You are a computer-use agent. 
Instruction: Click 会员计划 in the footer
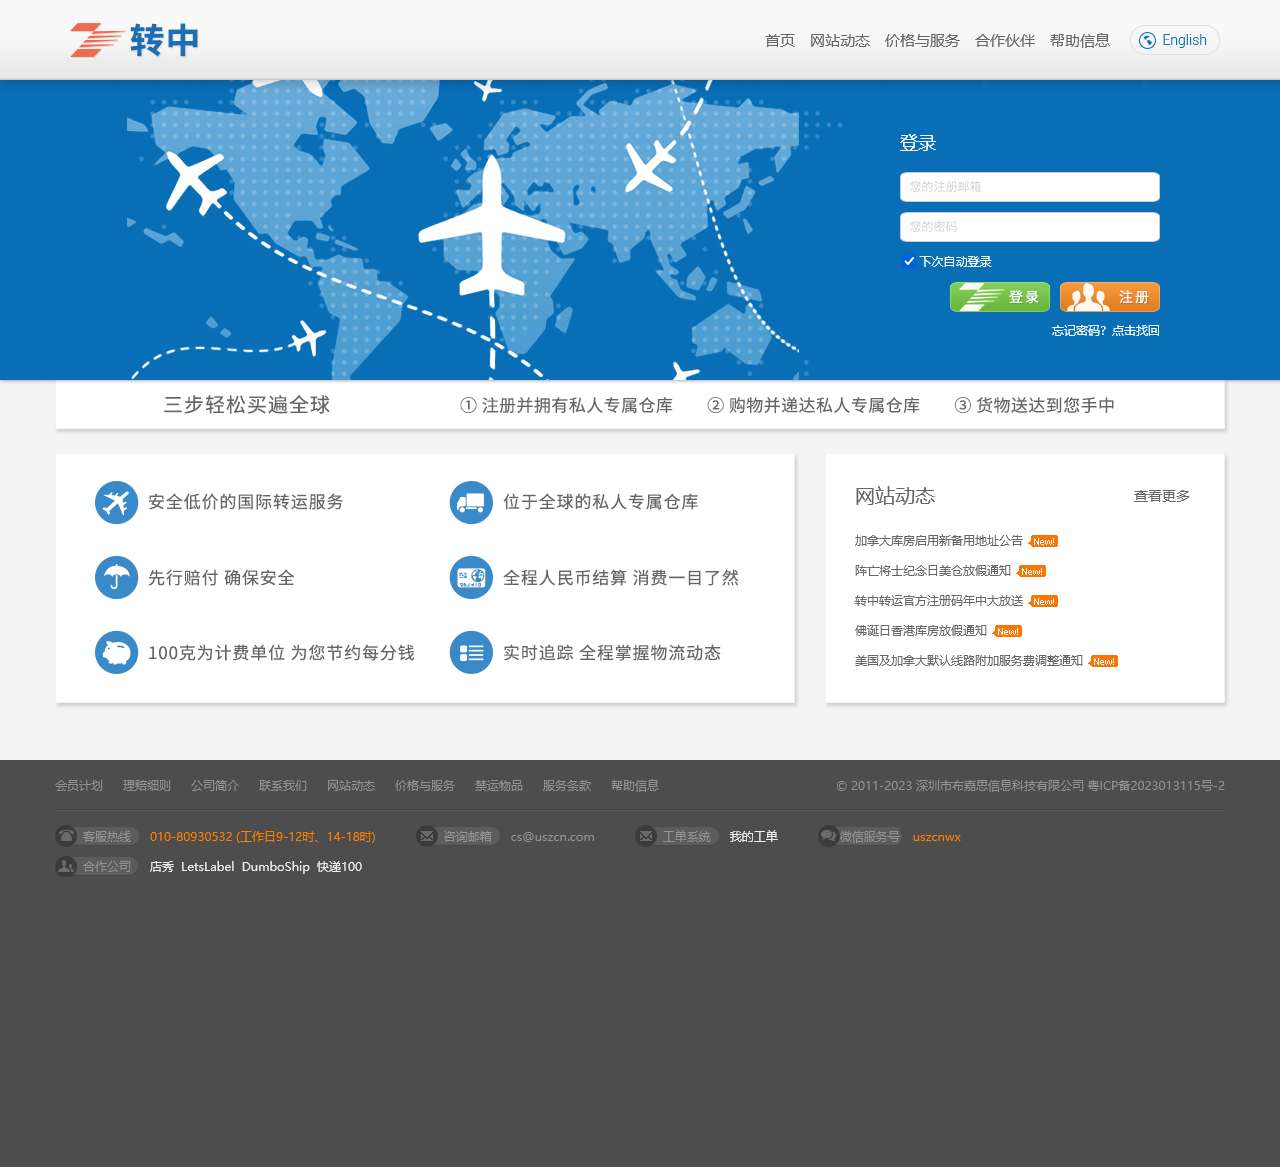point(79,786)
